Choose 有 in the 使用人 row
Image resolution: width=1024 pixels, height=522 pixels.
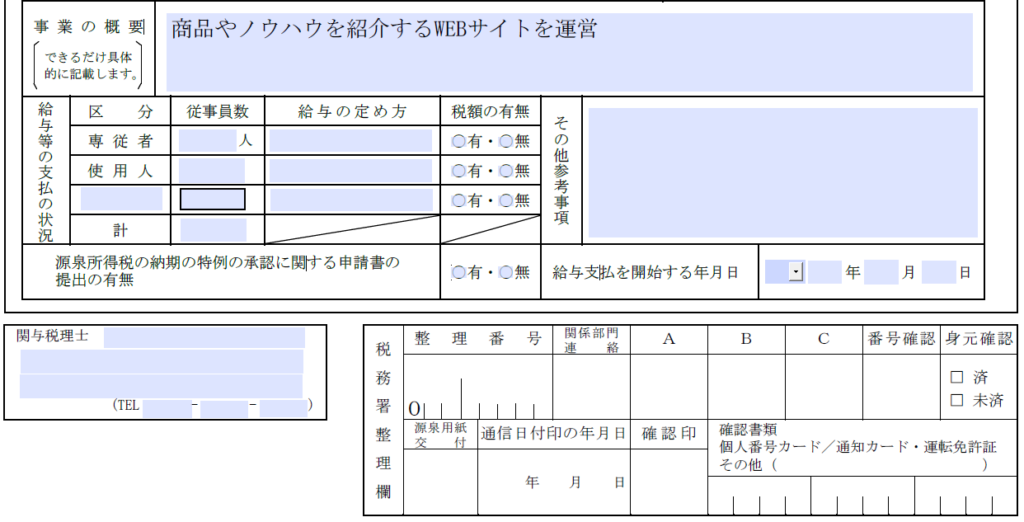459,171
